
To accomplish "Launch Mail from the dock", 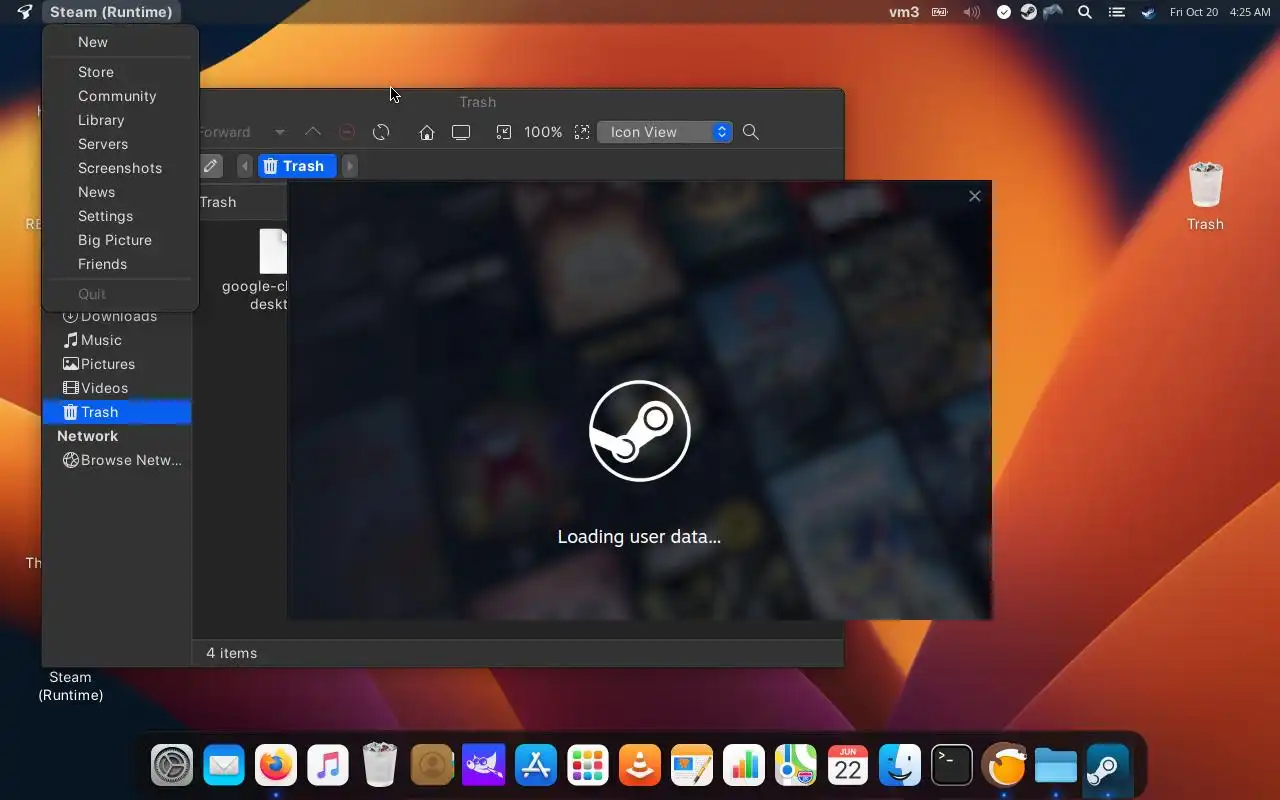I will [x=224, y=767].
